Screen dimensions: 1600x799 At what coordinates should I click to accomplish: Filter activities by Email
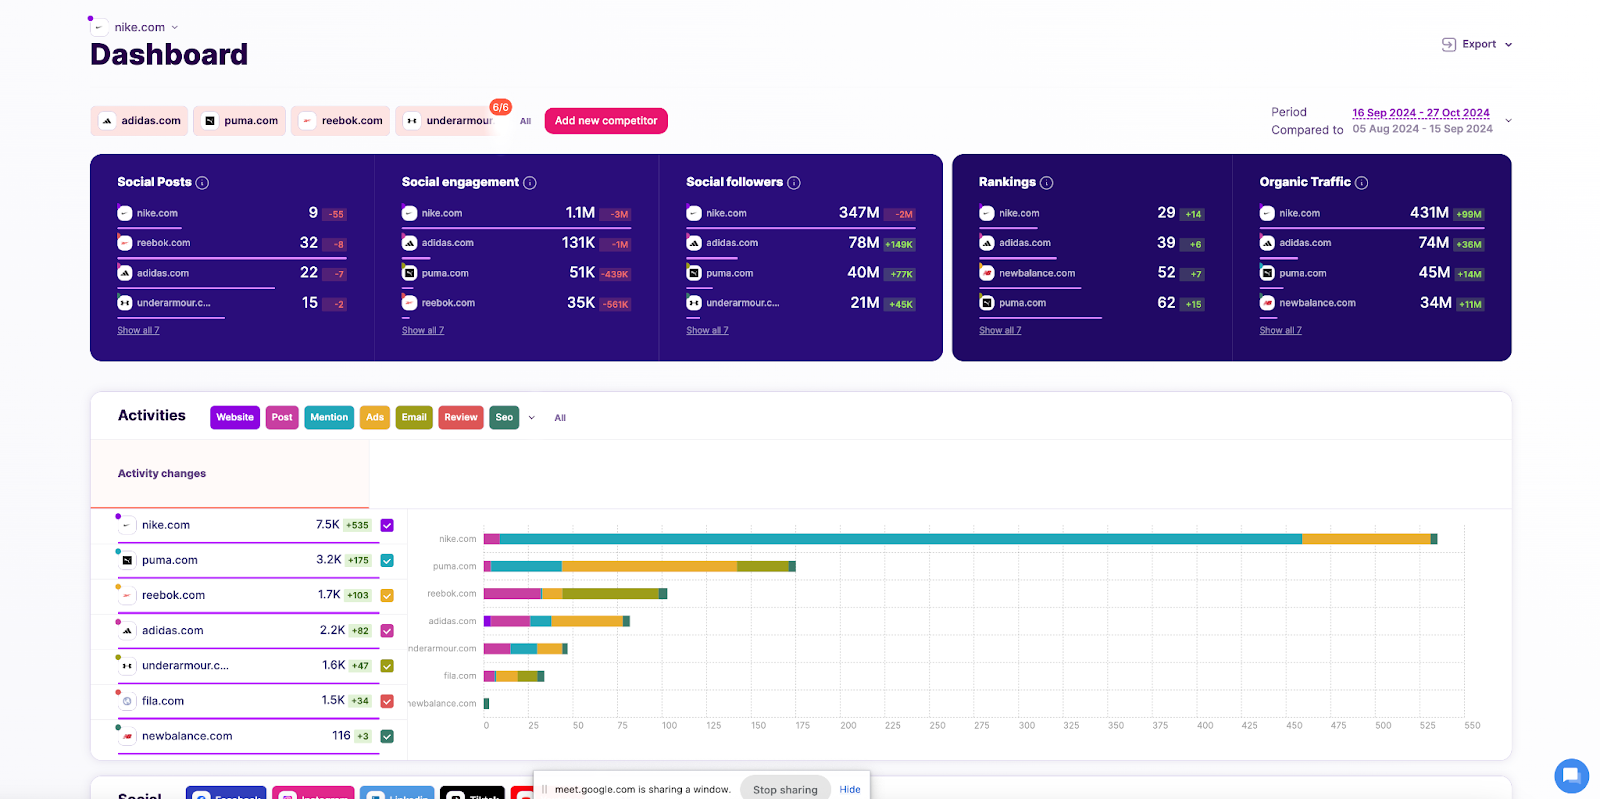(x=414, y=418)
